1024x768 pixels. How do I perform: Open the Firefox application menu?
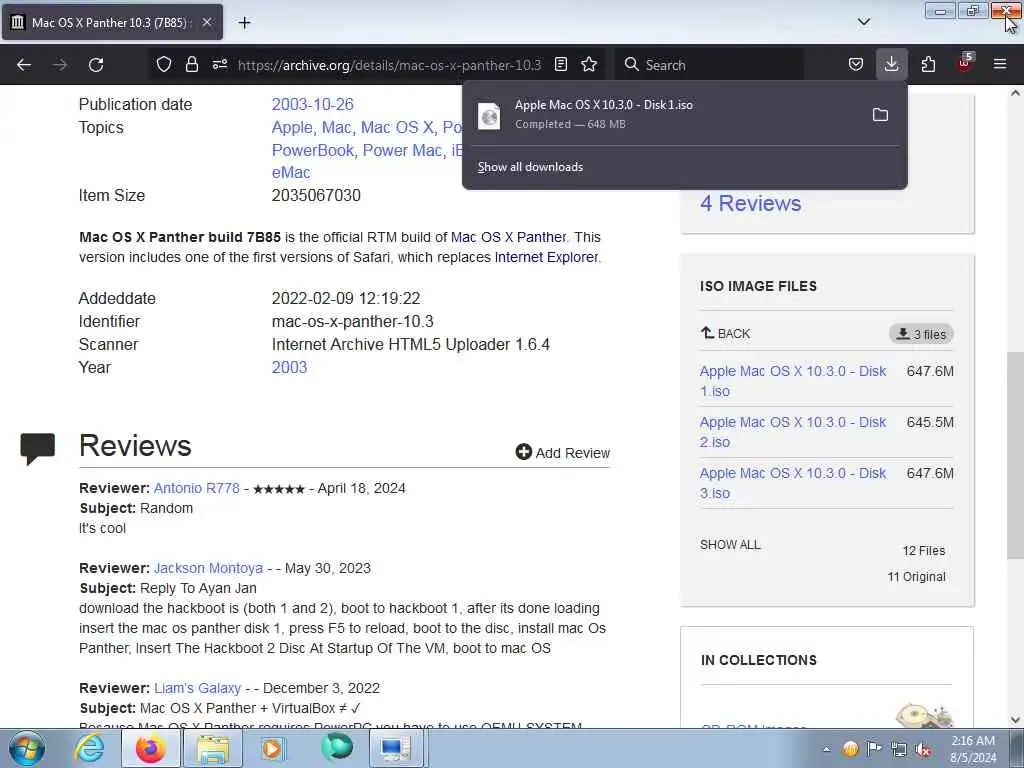[1000, 65]
